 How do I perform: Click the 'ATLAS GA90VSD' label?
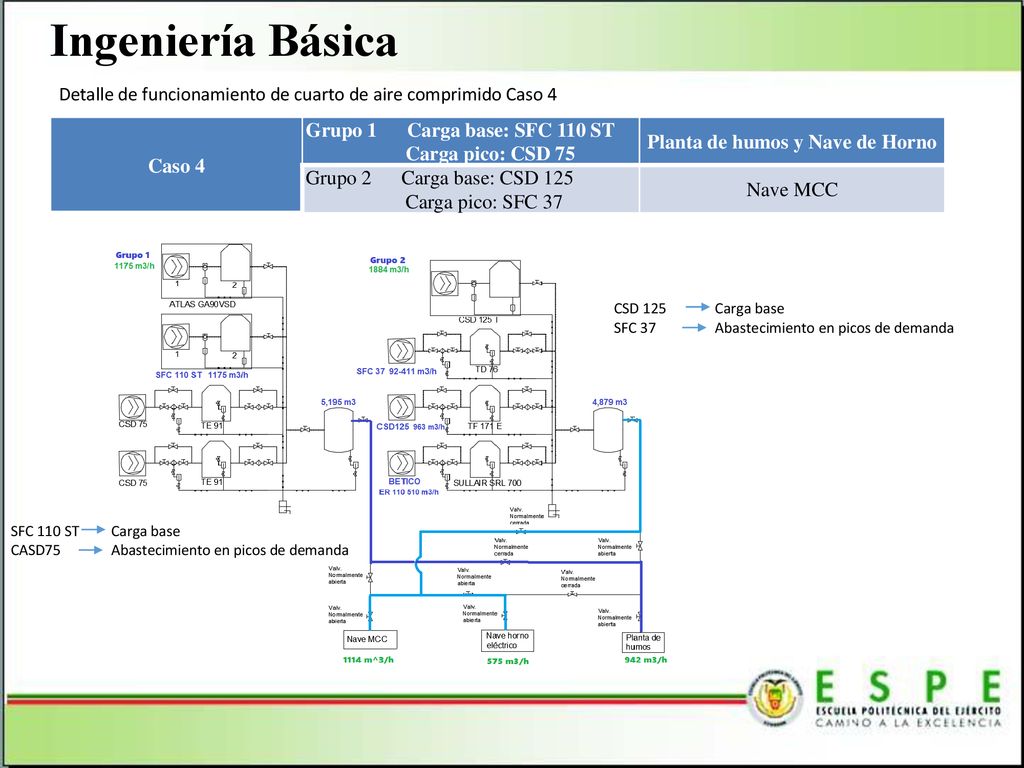click(x=202, y=304)
